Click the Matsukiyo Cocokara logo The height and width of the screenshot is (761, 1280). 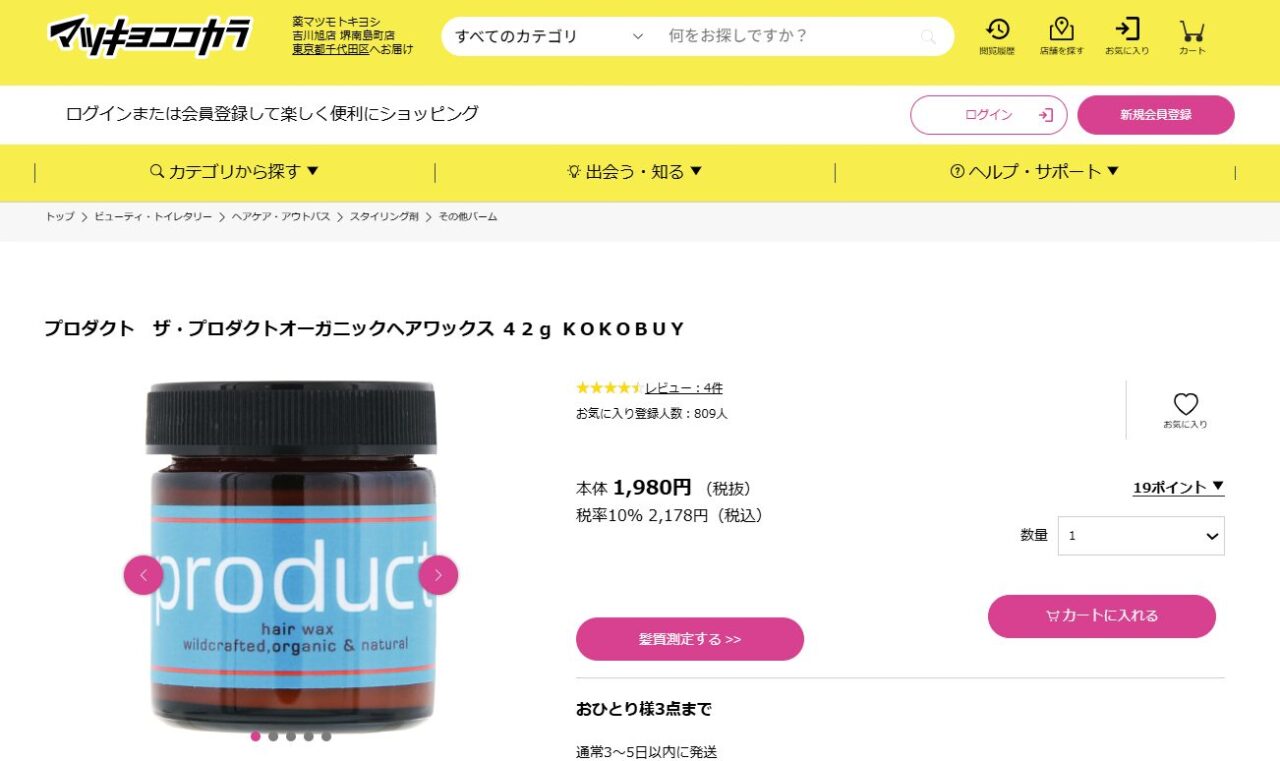coord(150,36)
